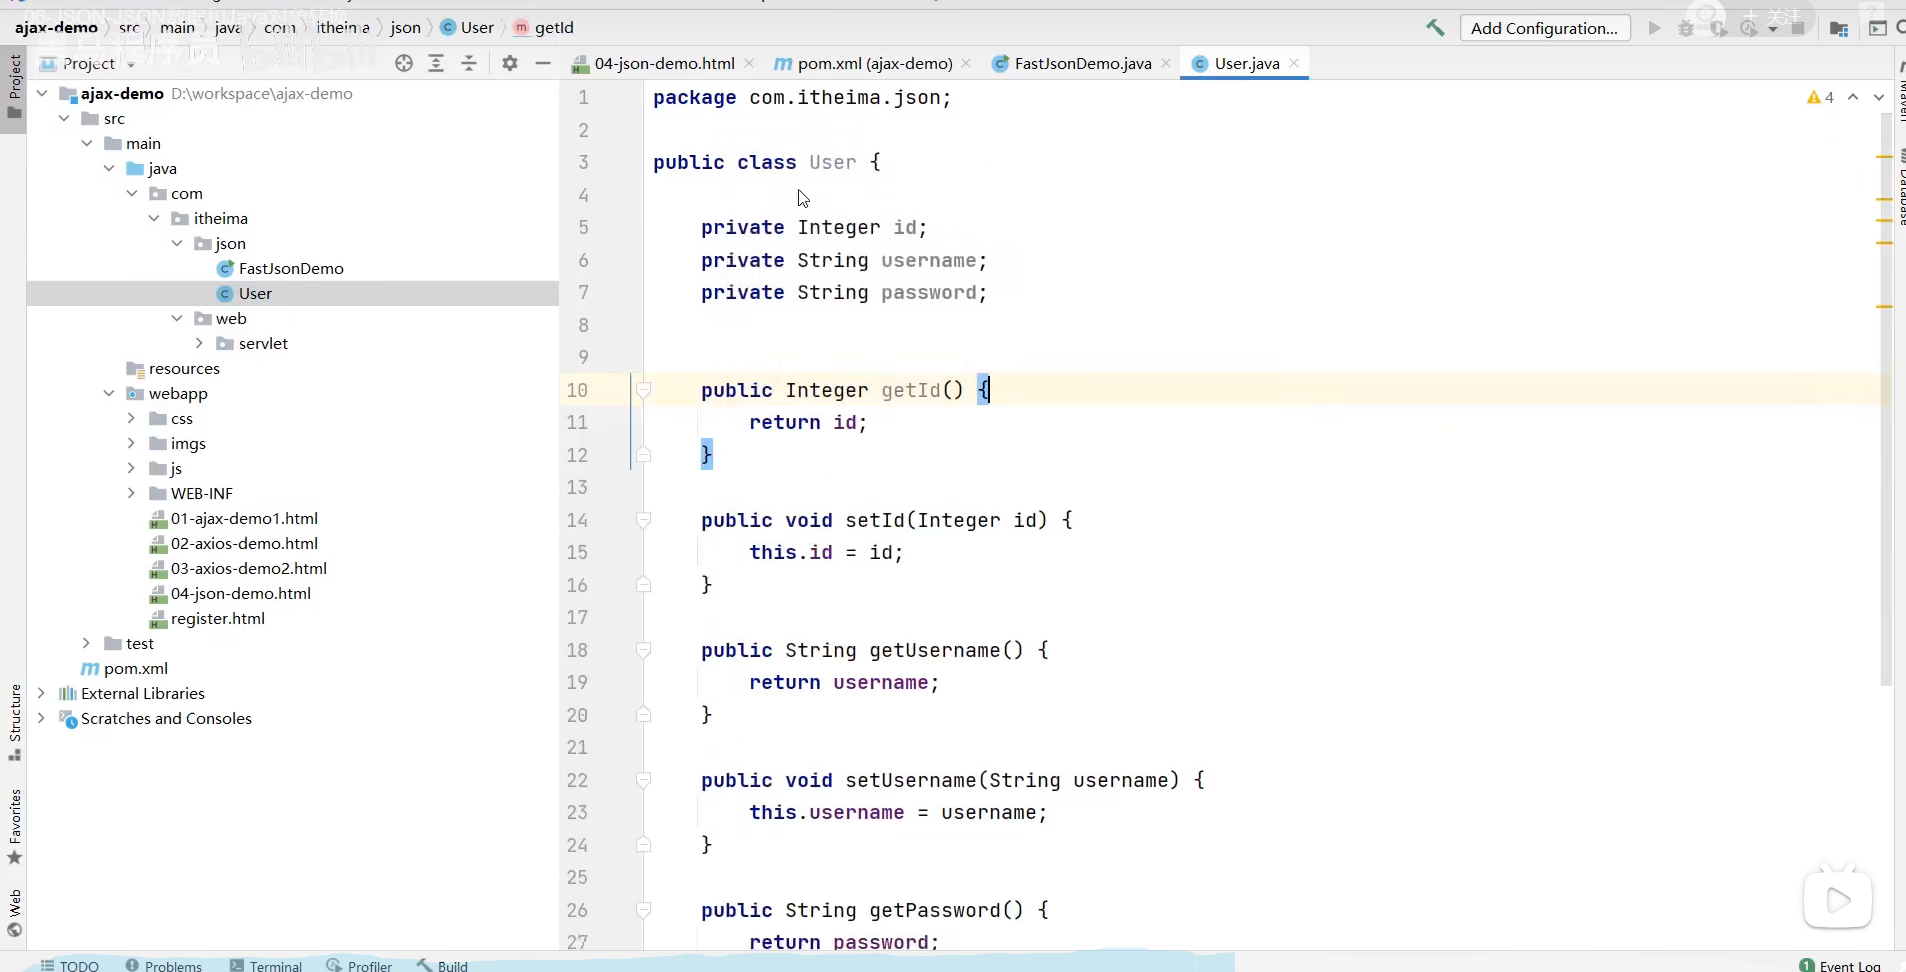
Task: Open the Project view dropdown arrow
Action: (131, 64)
